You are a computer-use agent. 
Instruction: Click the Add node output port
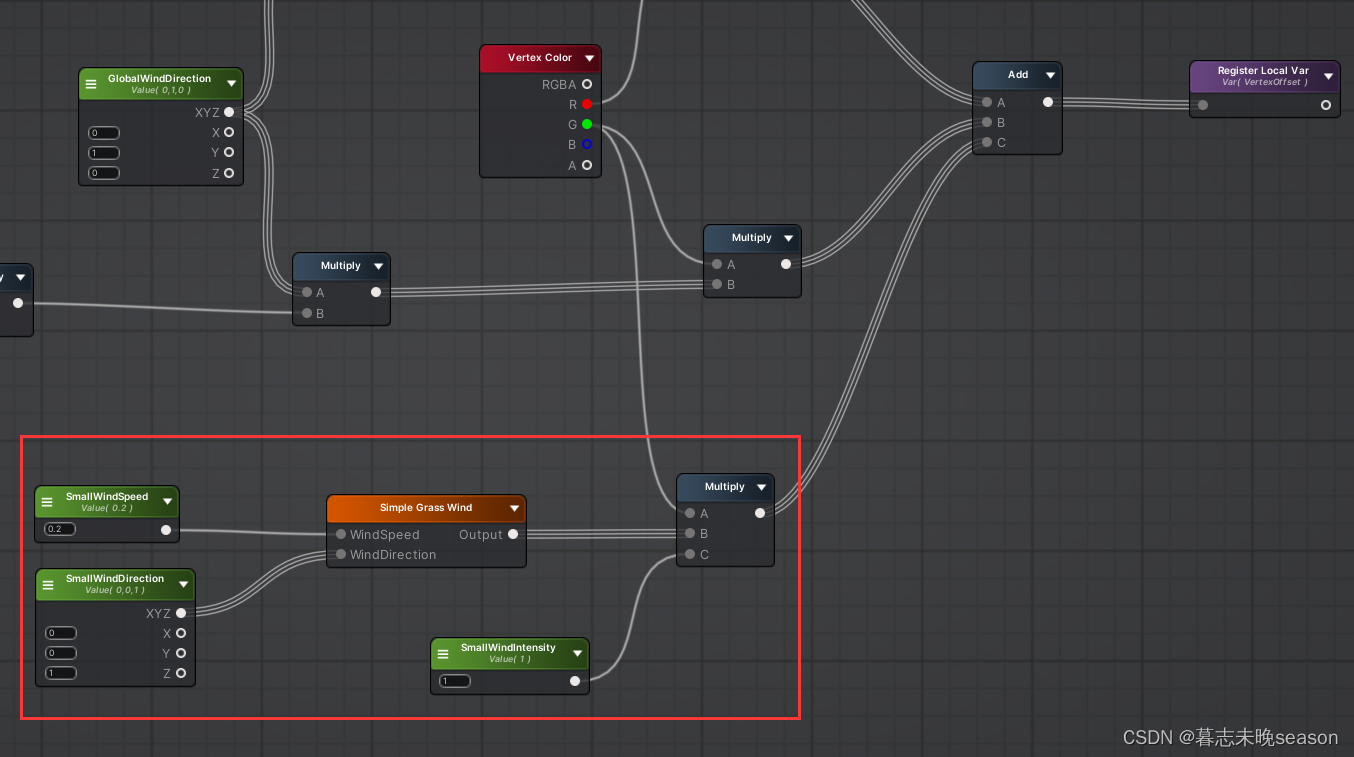coord(1047,102)
